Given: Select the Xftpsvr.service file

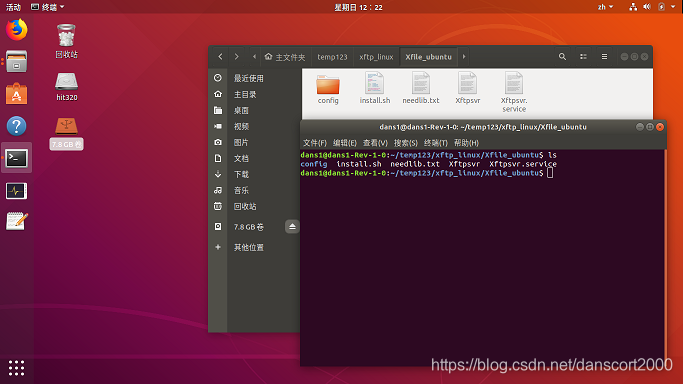Looking at the screenshot, I should click(514, 92).
